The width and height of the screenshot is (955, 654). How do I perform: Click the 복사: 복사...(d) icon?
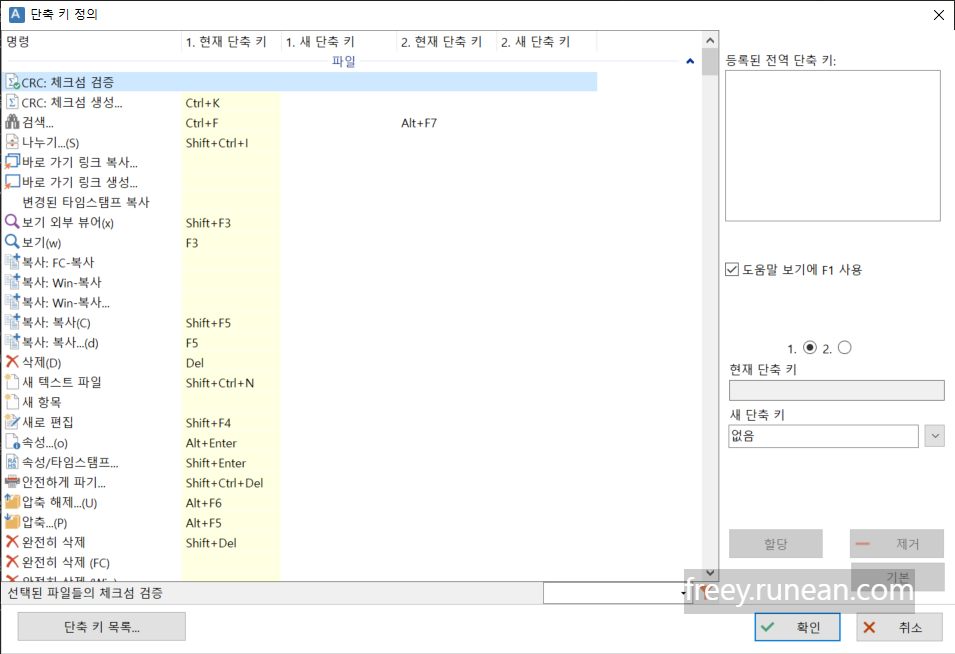pyautogui.click(x=12, y=342)
